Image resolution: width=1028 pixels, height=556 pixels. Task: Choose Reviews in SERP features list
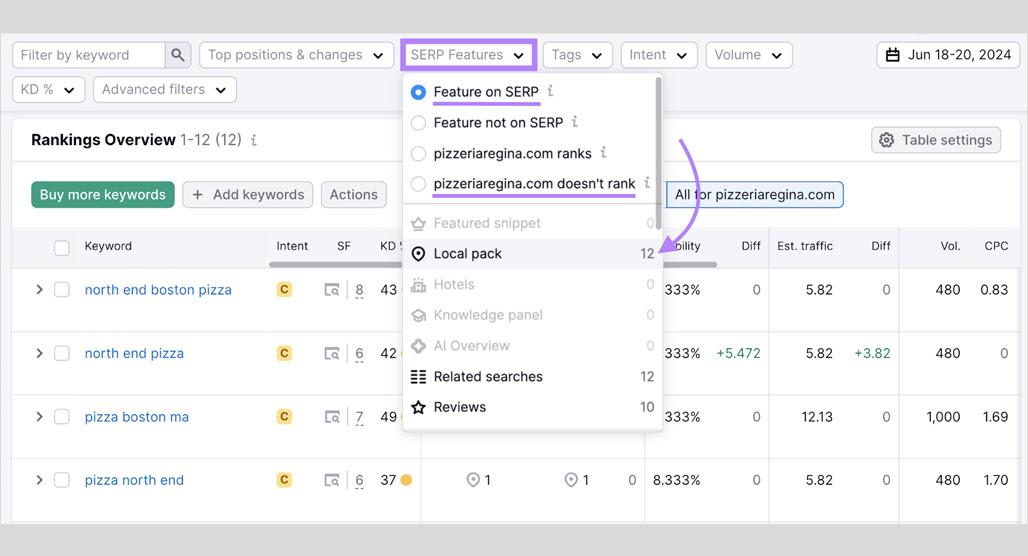(x=532, y=407)
